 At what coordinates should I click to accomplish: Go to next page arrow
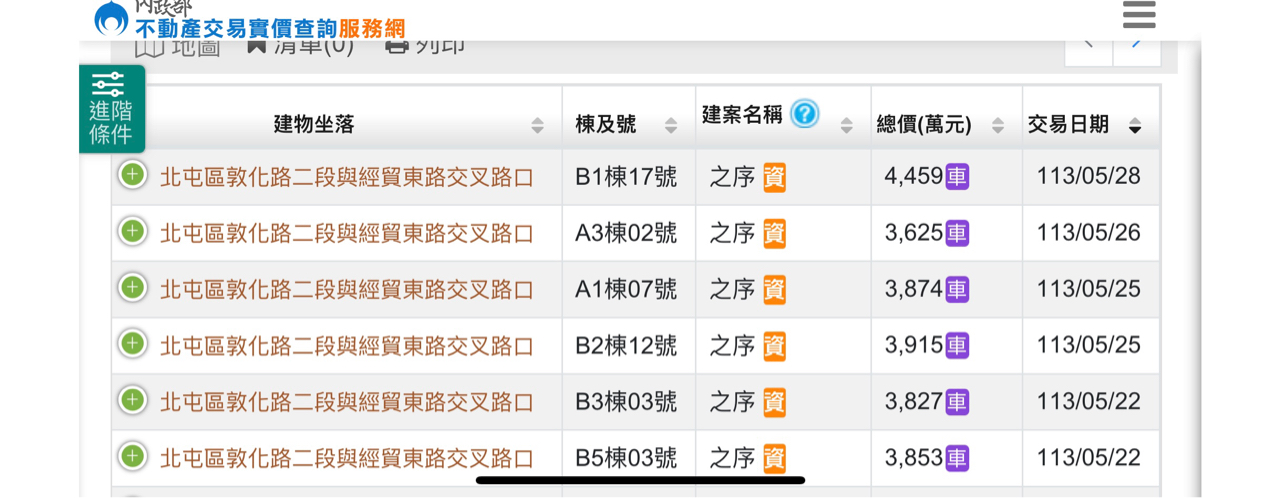1137,46
